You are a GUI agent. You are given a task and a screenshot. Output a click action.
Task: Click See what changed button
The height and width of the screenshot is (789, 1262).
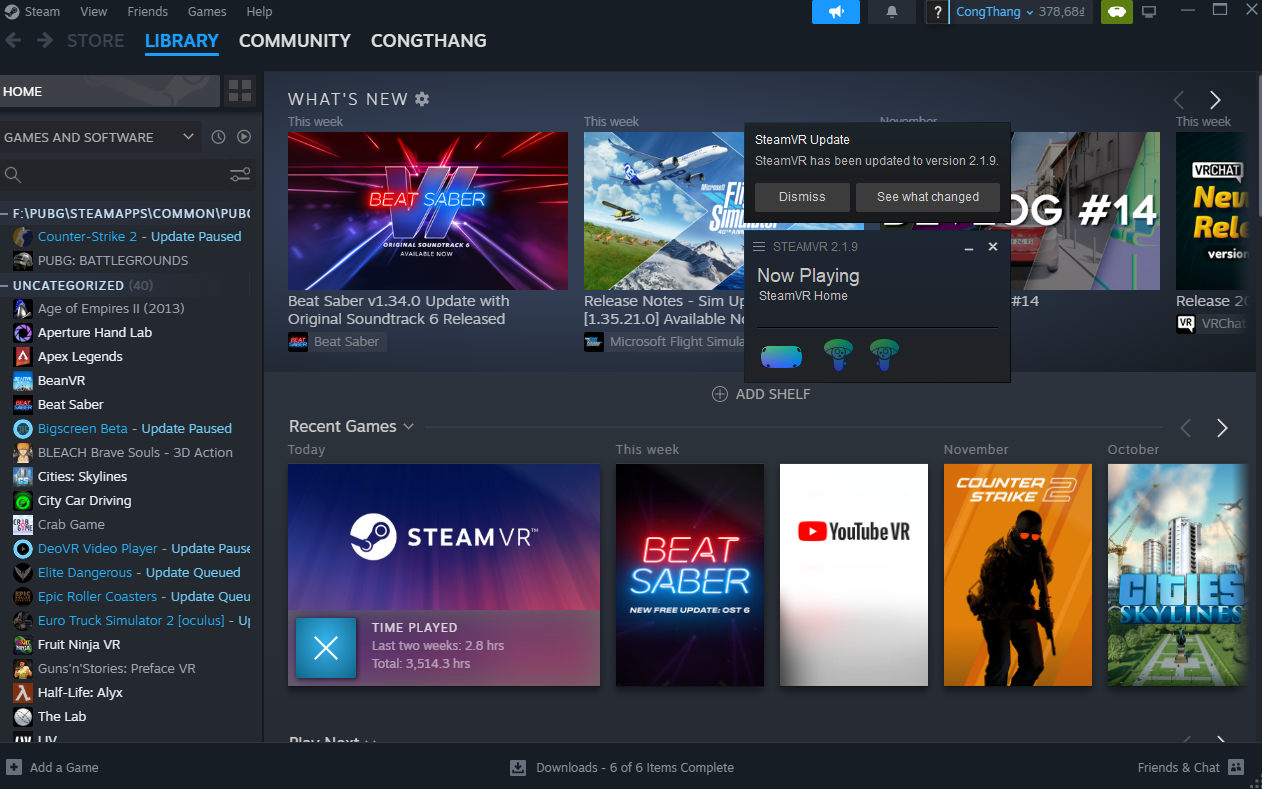(928, 197)
